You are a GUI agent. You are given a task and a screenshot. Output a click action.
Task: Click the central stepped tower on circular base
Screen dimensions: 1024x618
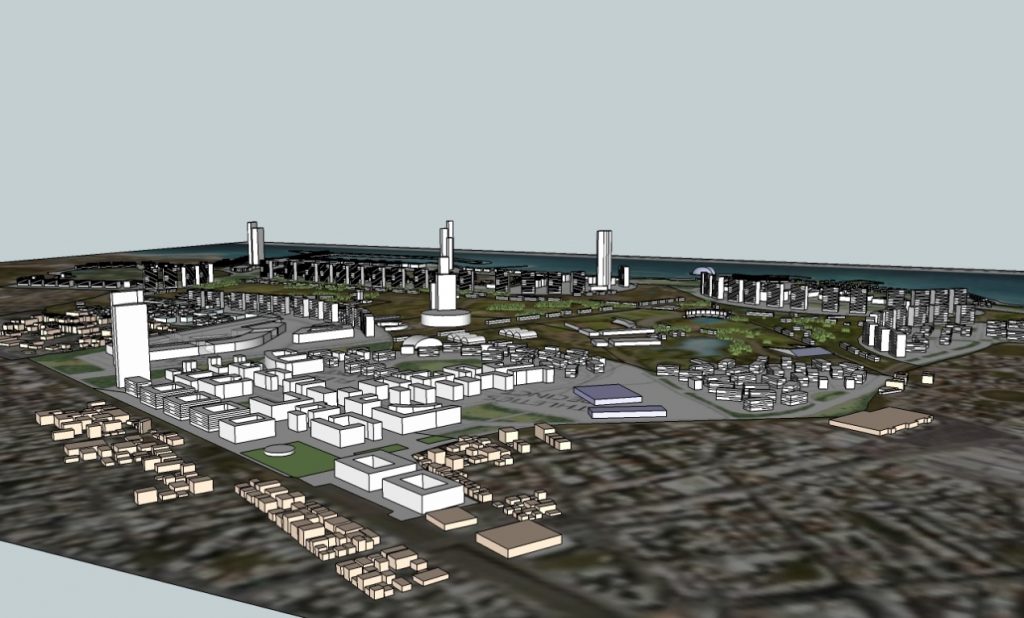(x=445, y=274)
